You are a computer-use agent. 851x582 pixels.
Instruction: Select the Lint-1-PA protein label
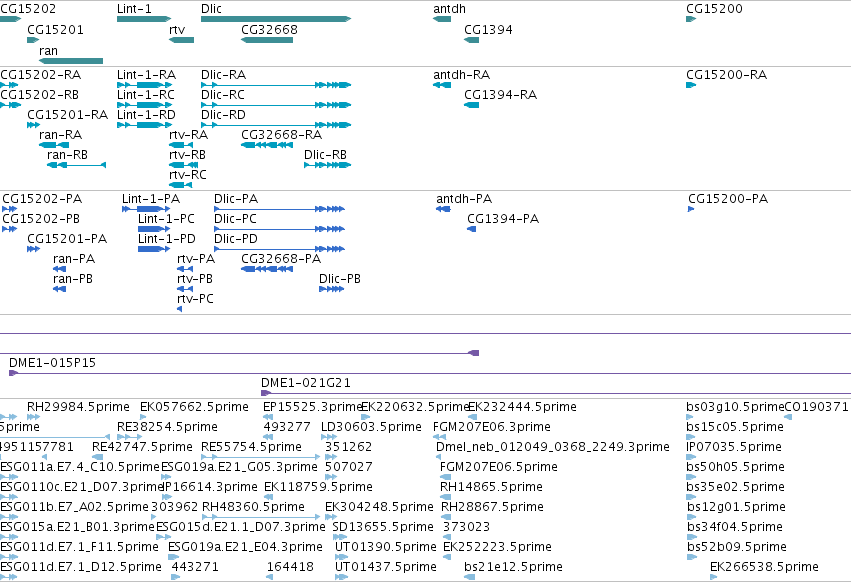click(151, 199)
